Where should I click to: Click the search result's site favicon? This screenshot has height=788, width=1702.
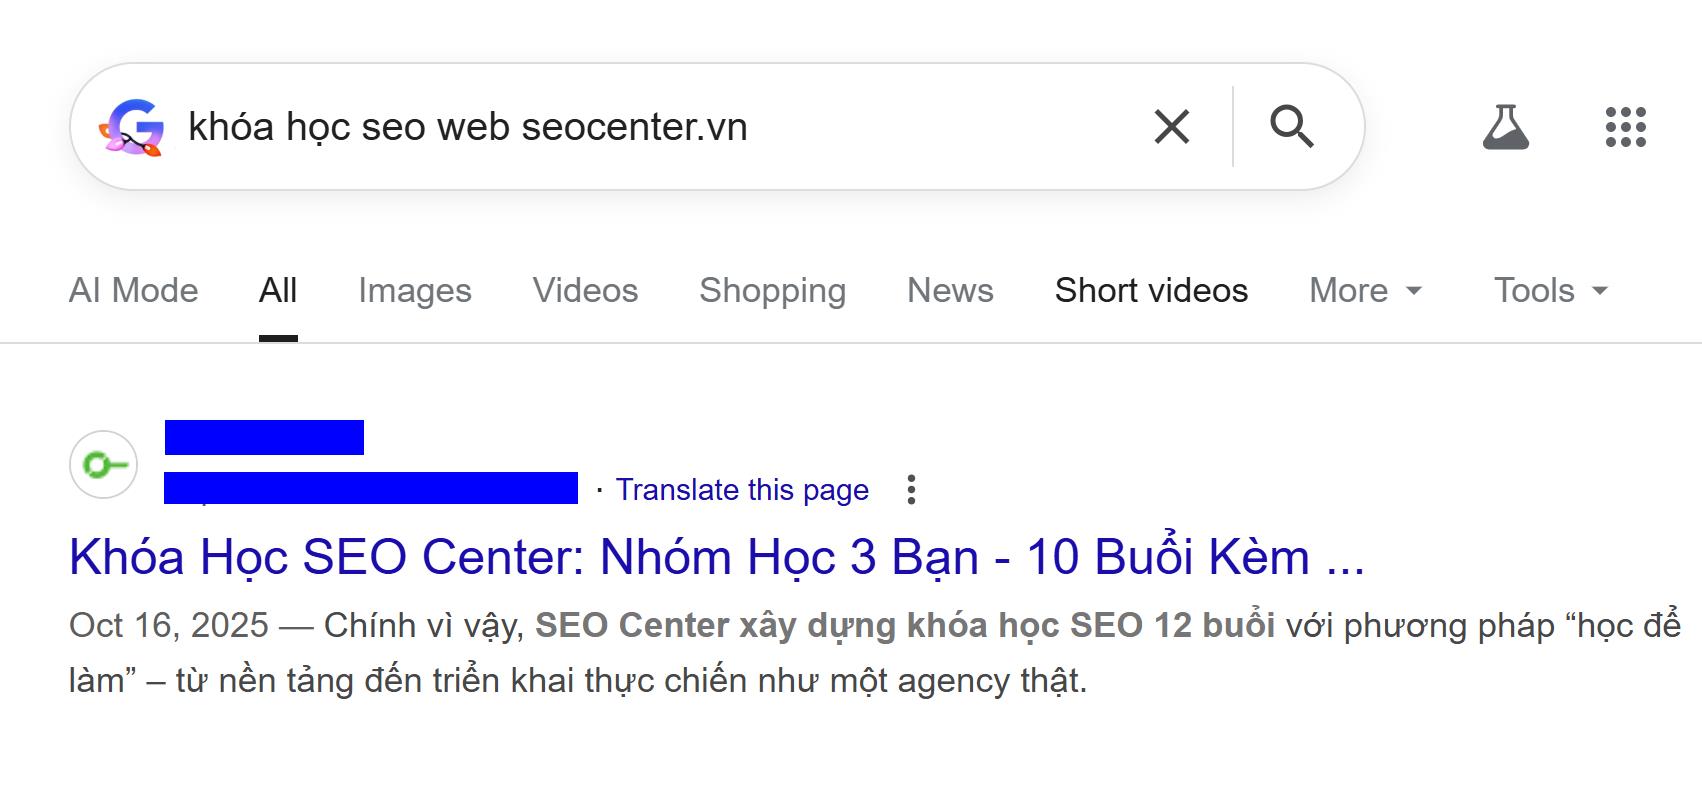coord(103,463)
